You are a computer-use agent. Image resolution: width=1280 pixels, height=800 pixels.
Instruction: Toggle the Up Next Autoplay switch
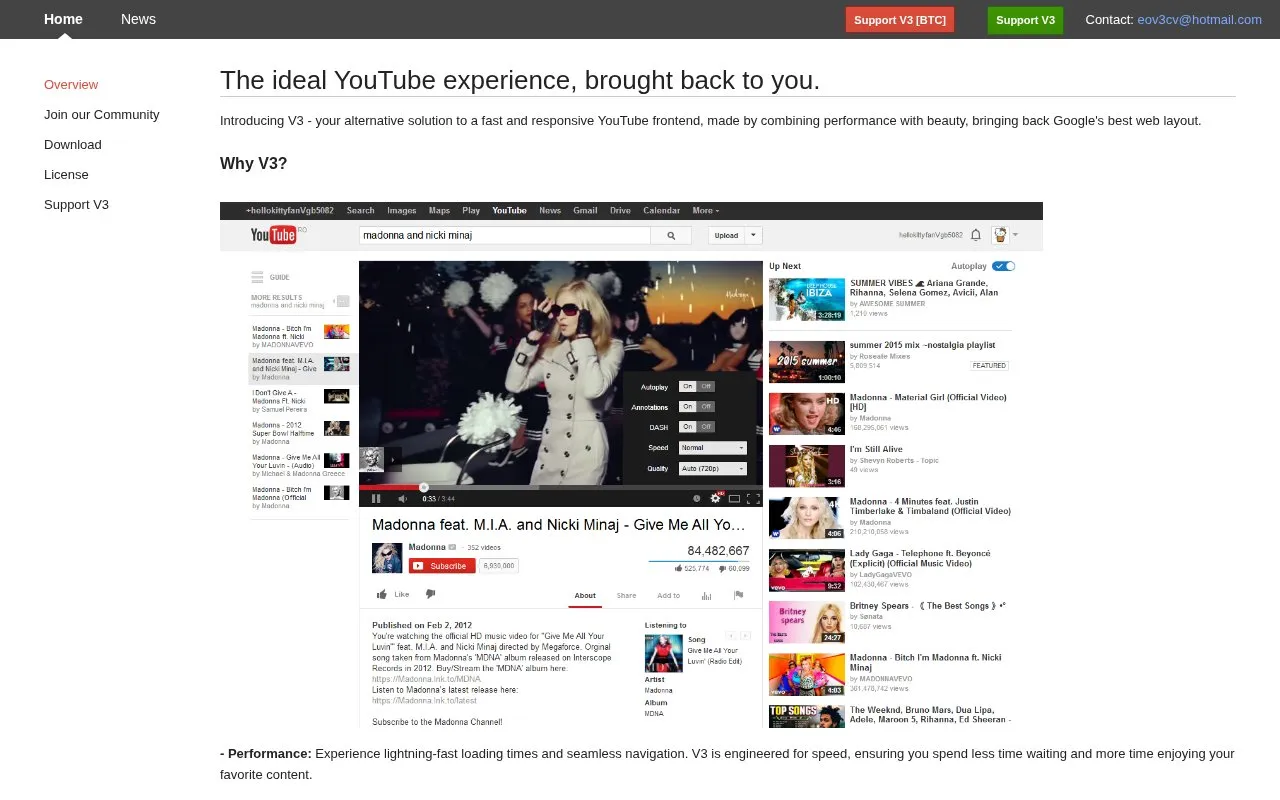point(1004,266)
